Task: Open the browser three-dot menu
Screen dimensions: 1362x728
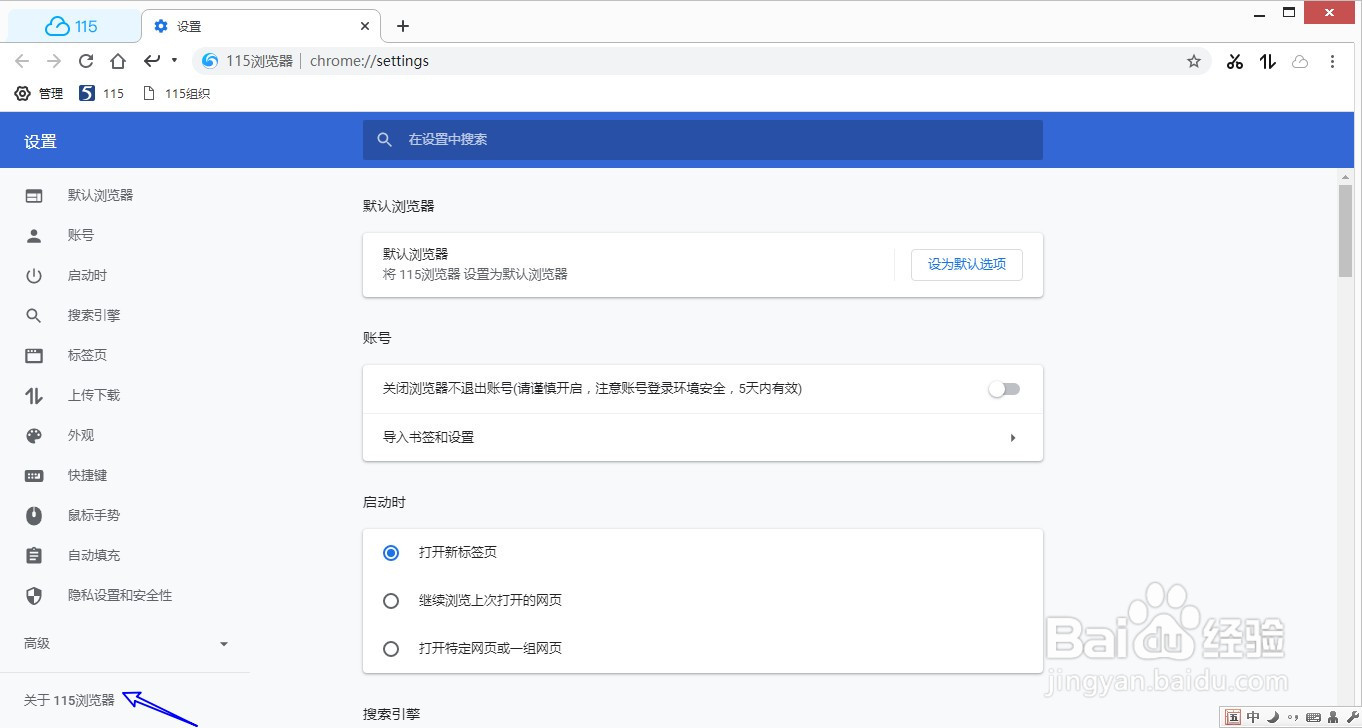Action: pyautogui.click(x=1332, y=61)
